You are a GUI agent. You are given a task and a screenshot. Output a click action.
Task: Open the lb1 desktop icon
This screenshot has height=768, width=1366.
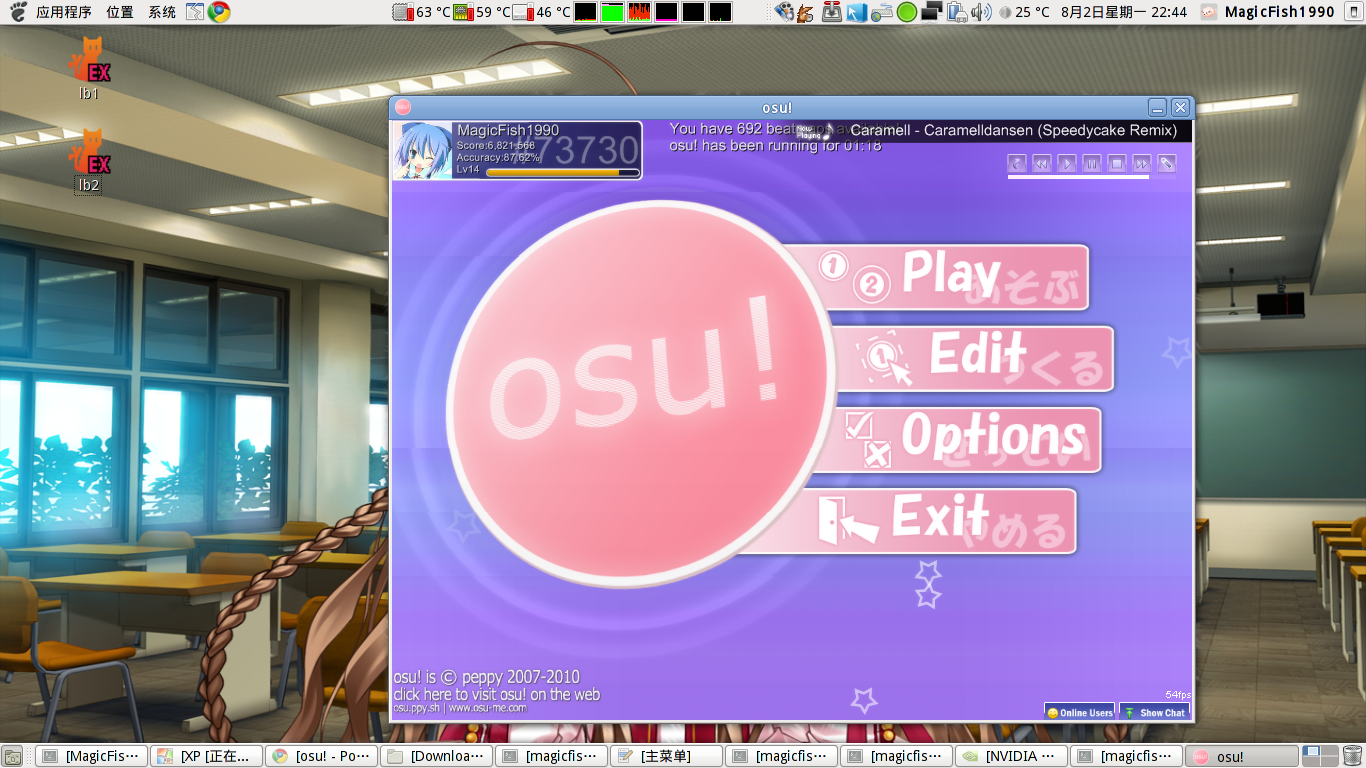(89, 69)
